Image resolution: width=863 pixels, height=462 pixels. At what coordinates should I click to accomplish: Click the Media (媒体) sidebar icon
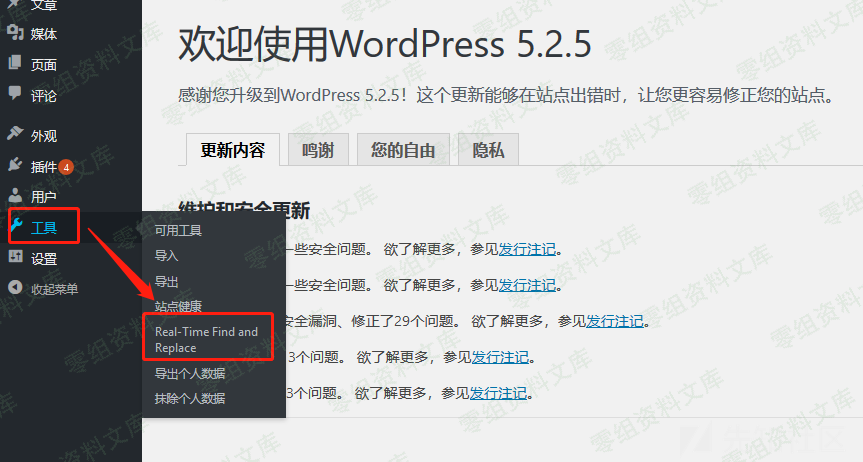tap(15, 33)
